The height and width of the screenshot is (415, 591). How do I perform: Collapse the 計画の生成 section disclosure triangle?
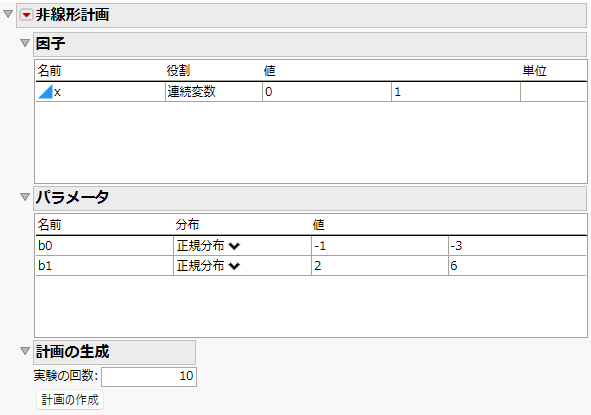[x=25, y=351]
